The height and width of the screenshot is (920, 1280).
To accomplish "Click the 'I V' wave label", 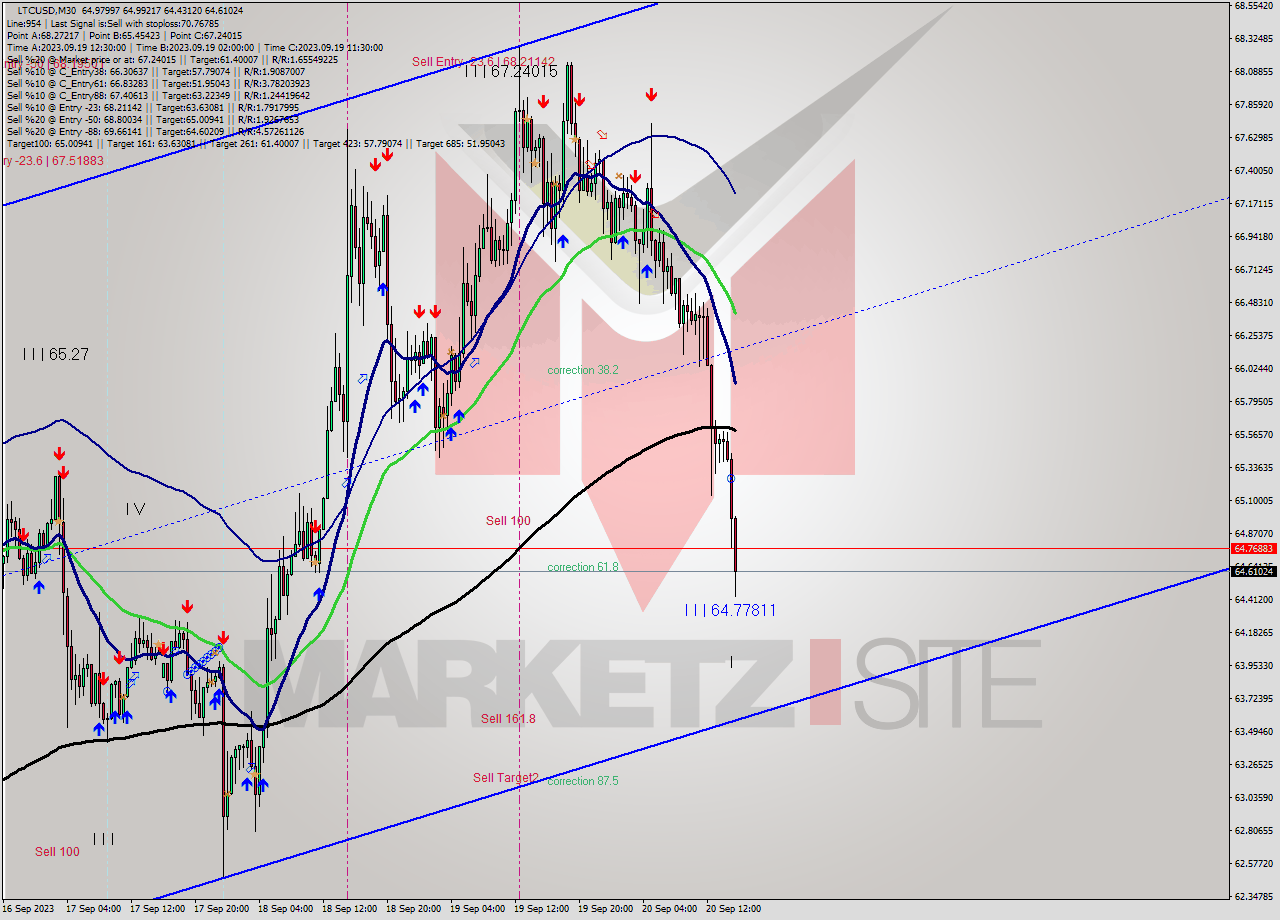I will click(x=136, y=509).
